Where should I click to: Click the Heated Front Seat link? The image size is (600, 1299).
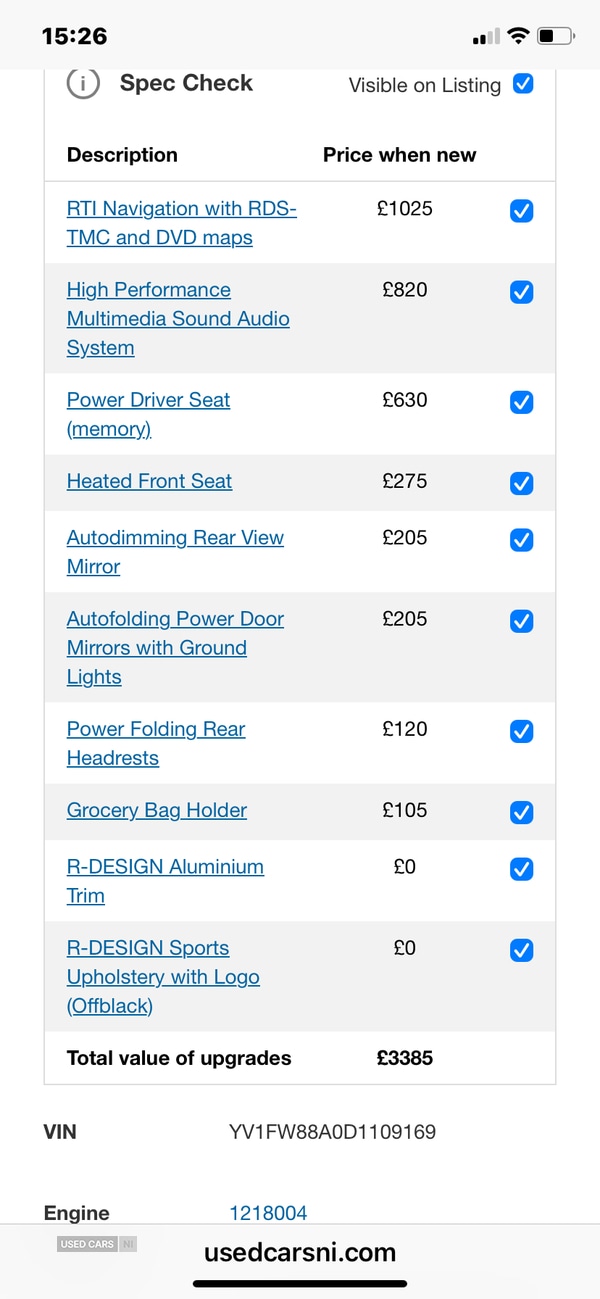[149, 481]
